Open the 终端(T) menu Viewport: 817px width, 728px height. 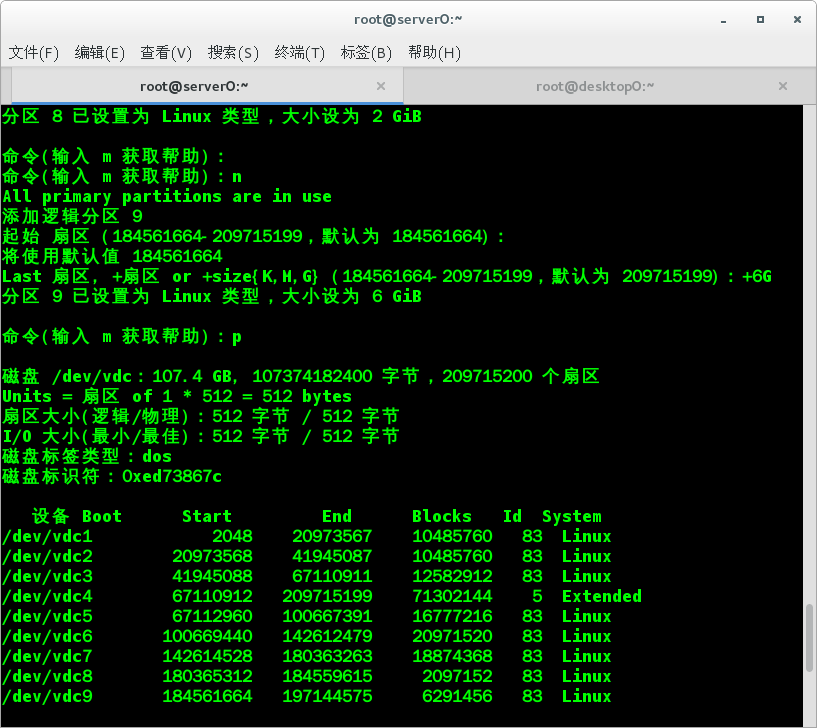click(300, 53)
